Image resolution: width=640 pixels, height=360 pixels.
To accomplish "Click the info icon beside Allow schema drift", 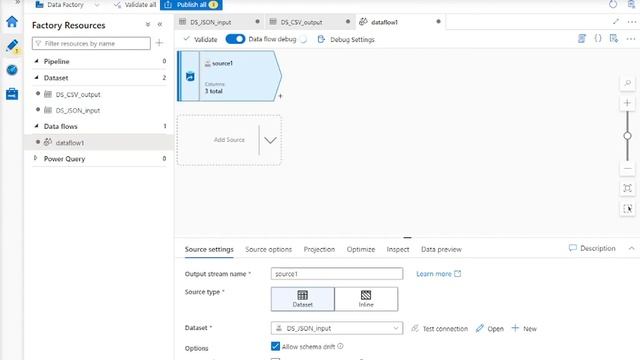I will pos(340,346).
